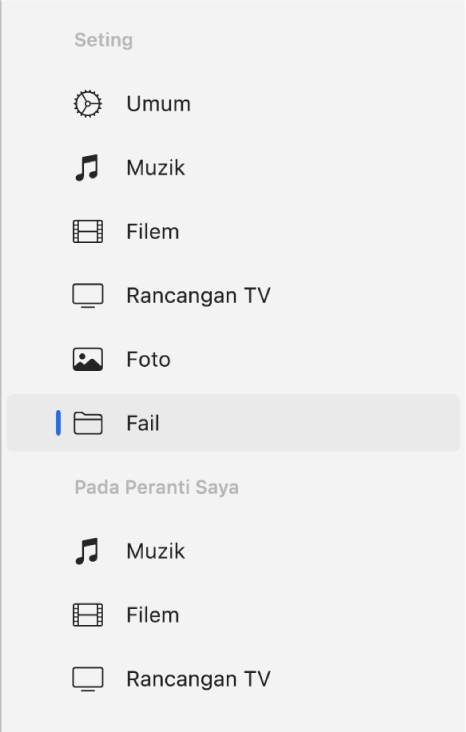Click the Seting section header
Screen dimensions: 466x732
(x=104, y=41)
